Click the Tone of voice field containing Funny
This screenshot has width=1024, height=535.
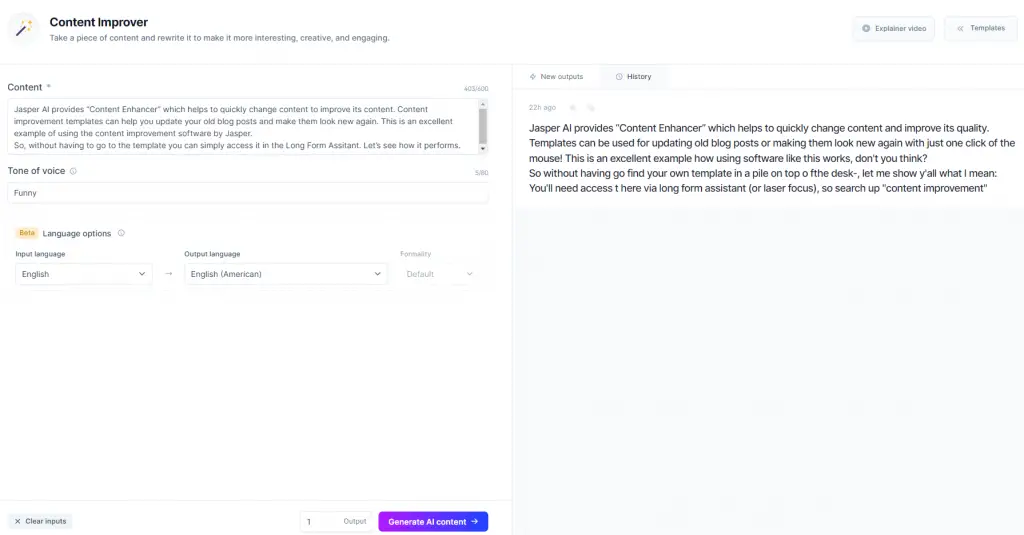248,193
